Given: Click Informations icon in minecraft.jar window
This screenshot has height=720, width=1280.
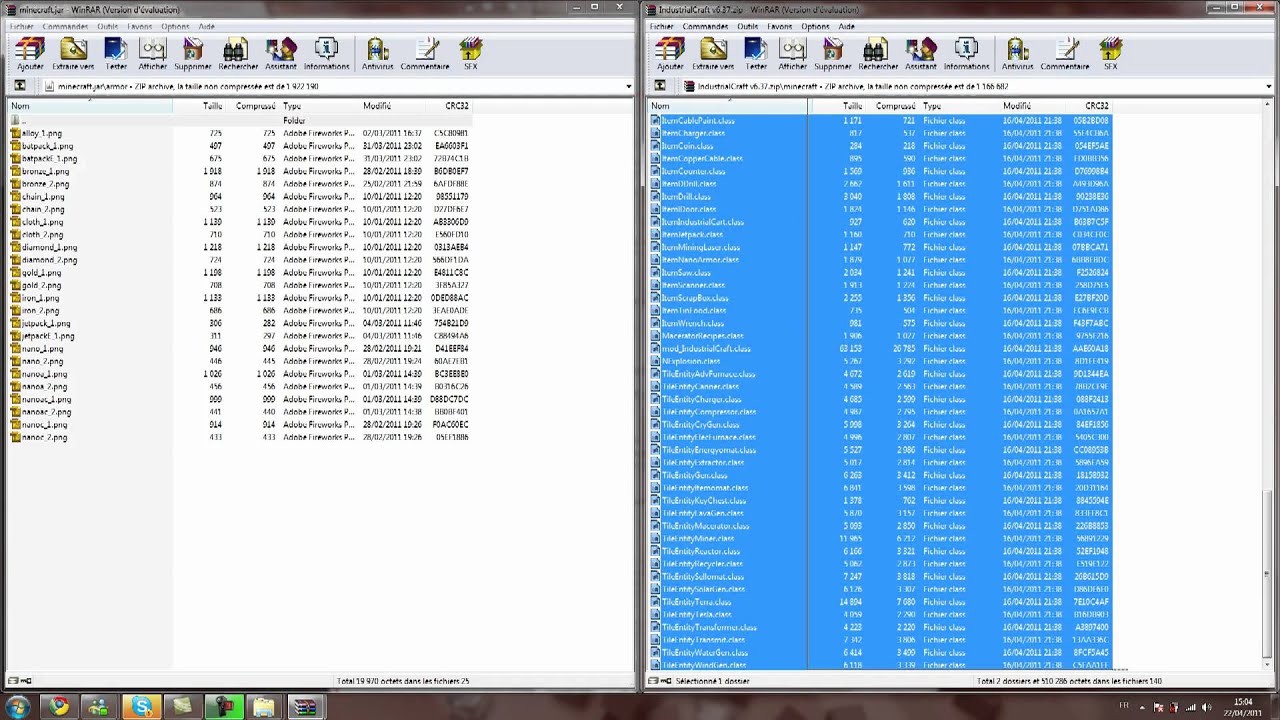Looking at the screenshot, I should click(326, 53).
